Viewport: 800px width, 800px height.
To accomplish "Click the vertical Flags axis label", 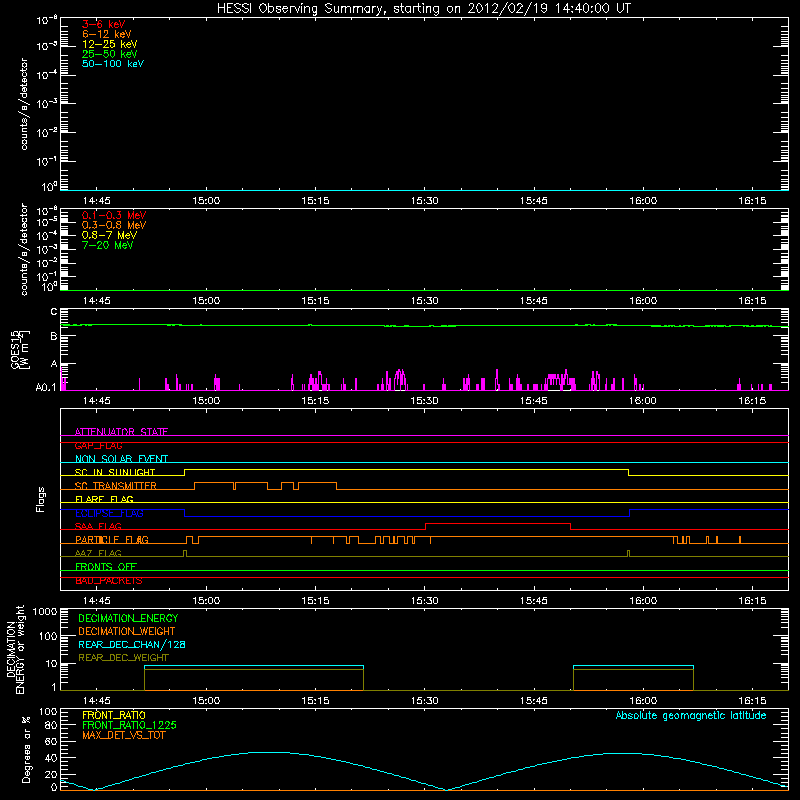I will point(40,499).
